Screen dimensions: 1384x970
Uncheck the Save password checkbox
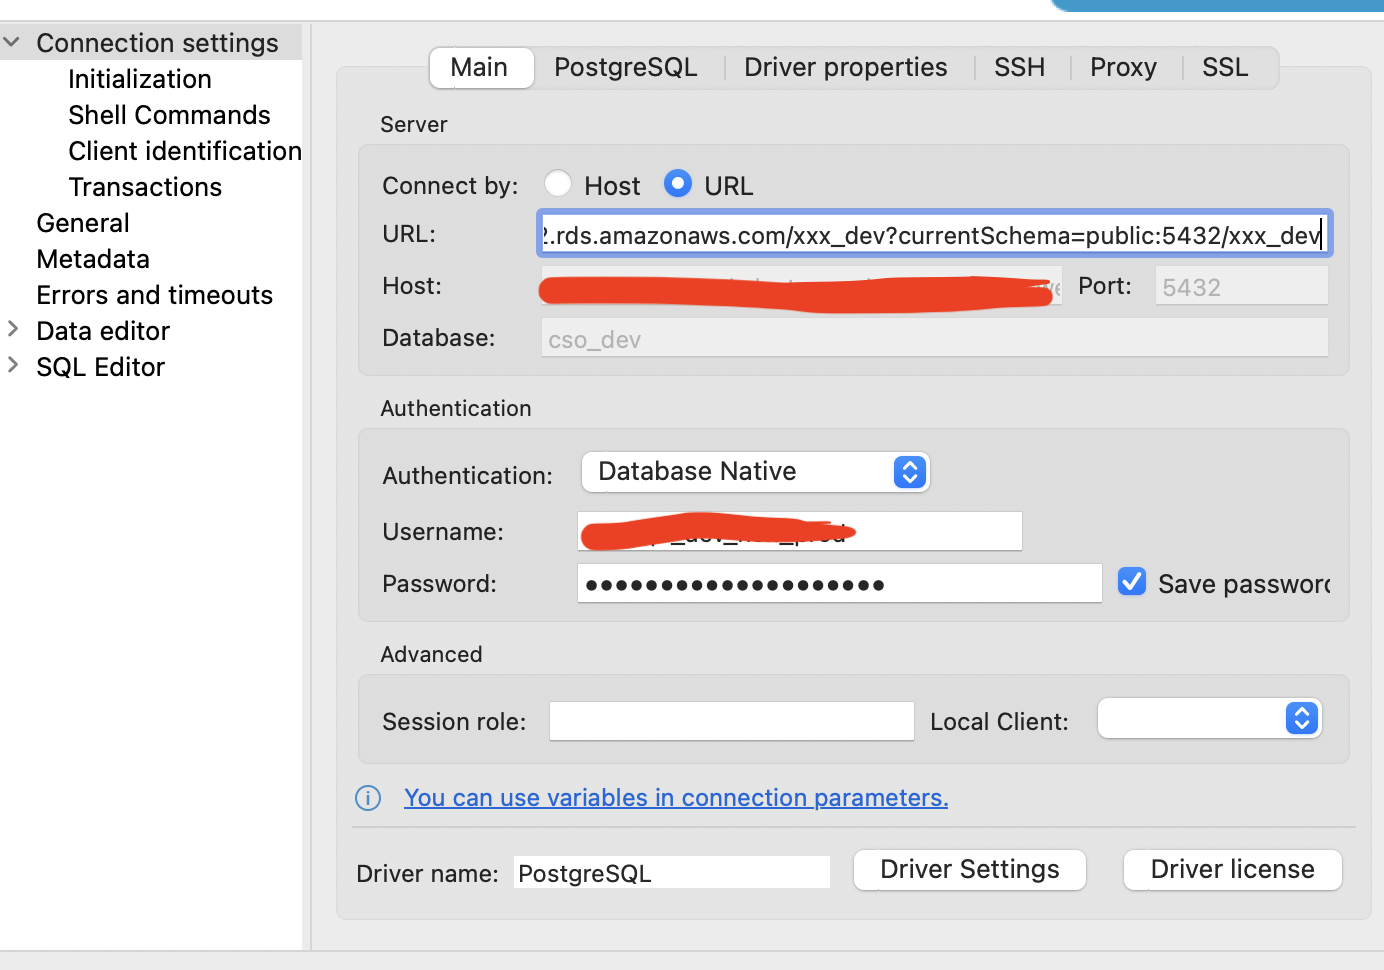1131,581
